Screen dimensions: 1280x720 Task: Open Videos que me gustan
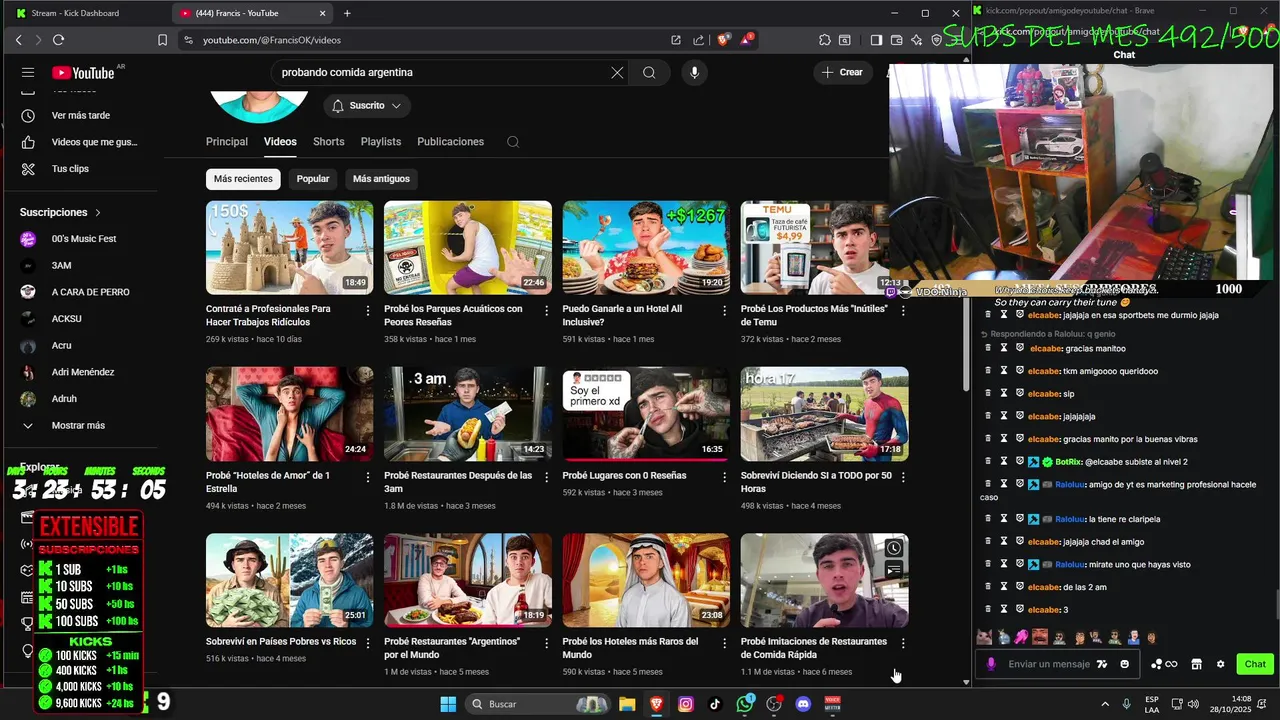point(81,142)
